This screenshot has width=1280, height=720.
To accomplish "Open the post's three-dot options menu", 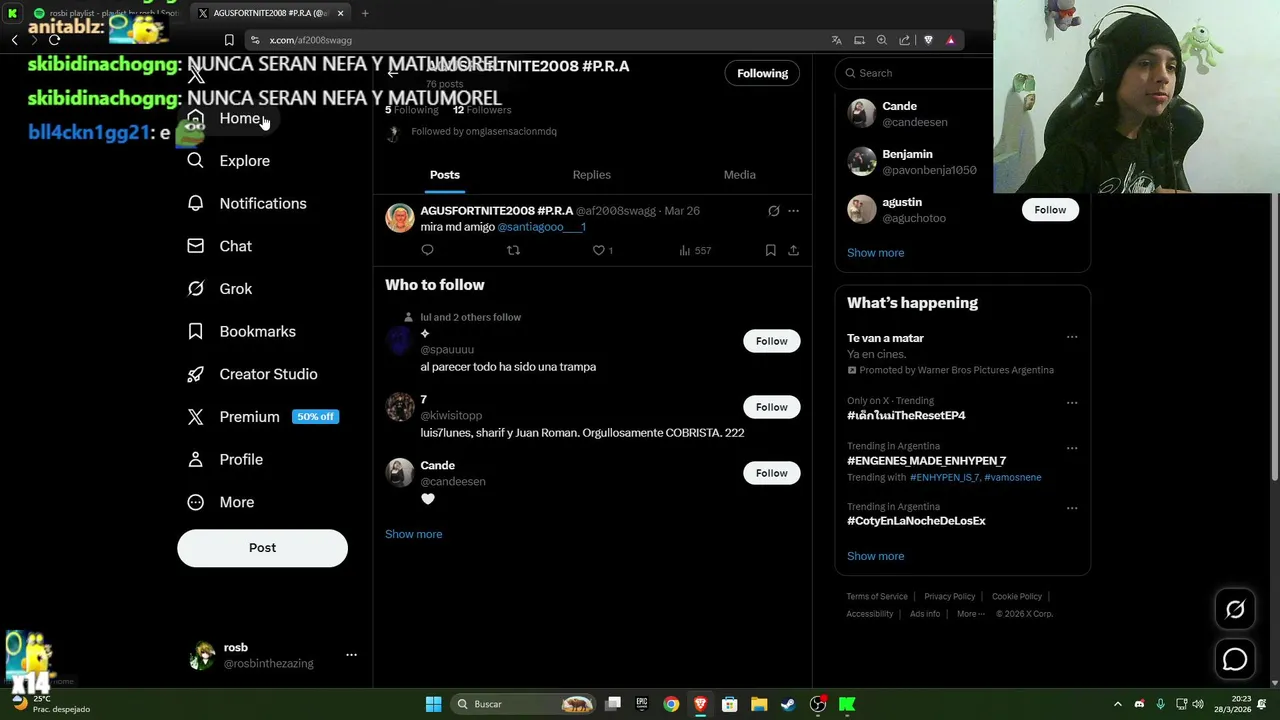I will coord(793,211).
